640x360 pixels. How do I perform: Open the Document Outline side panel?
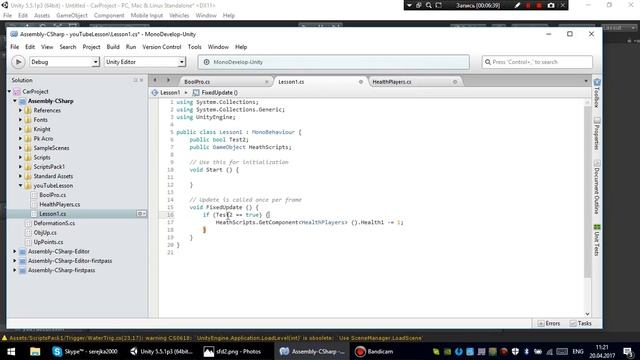click(x=597, y=187)
